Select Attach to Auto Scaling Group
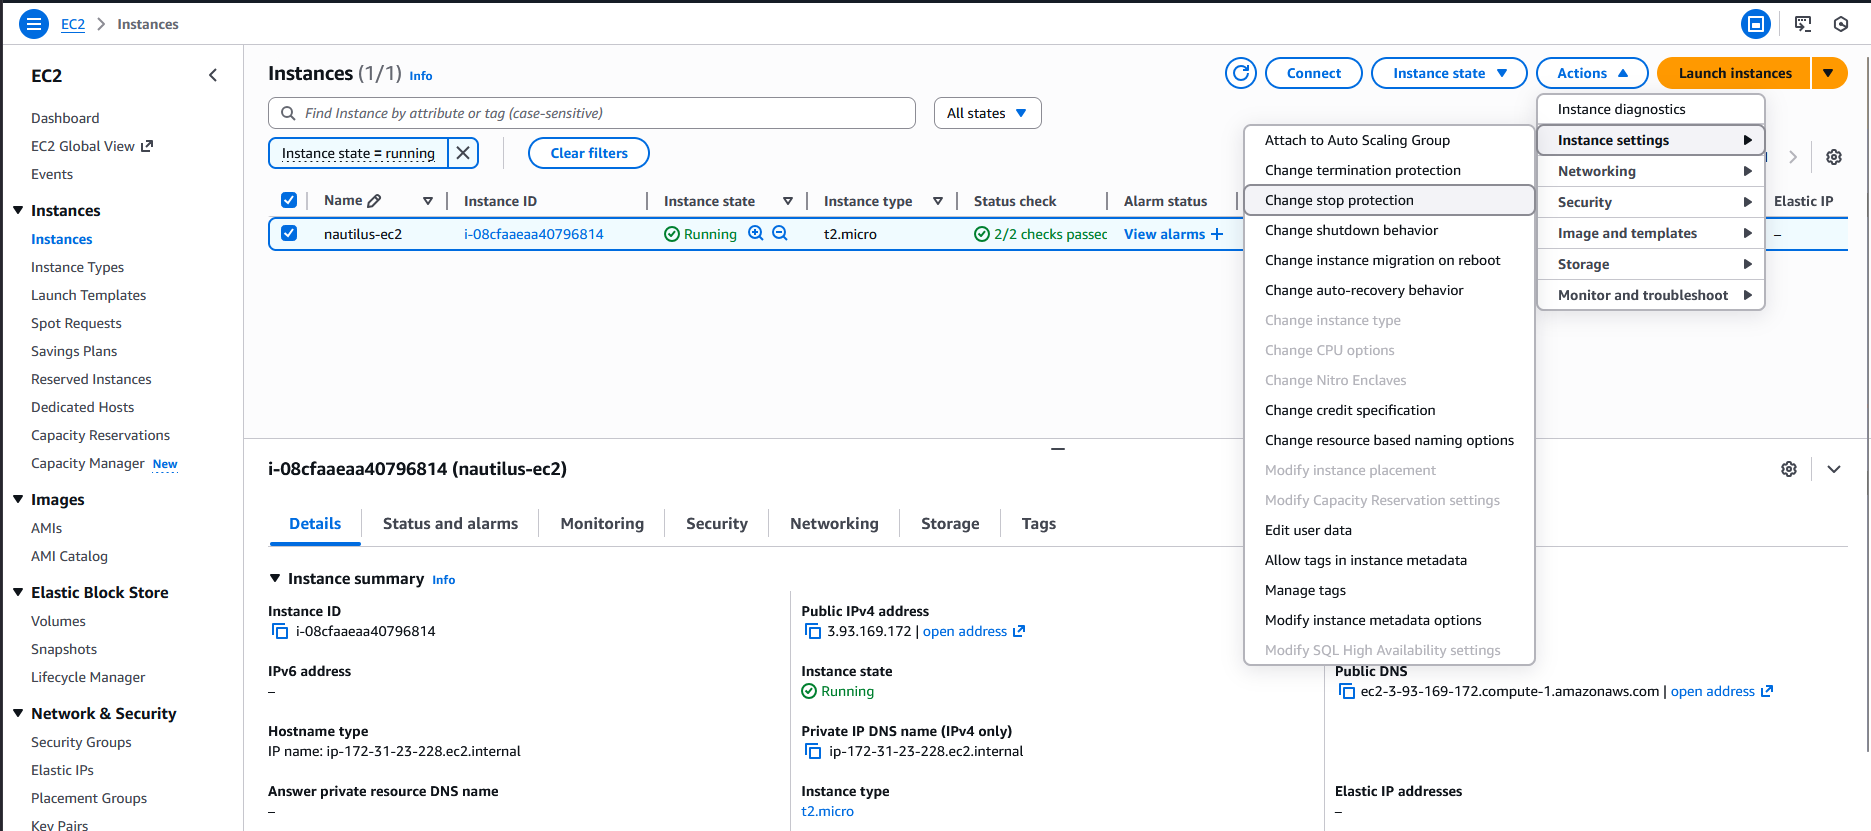 (x=1389, y=140)
